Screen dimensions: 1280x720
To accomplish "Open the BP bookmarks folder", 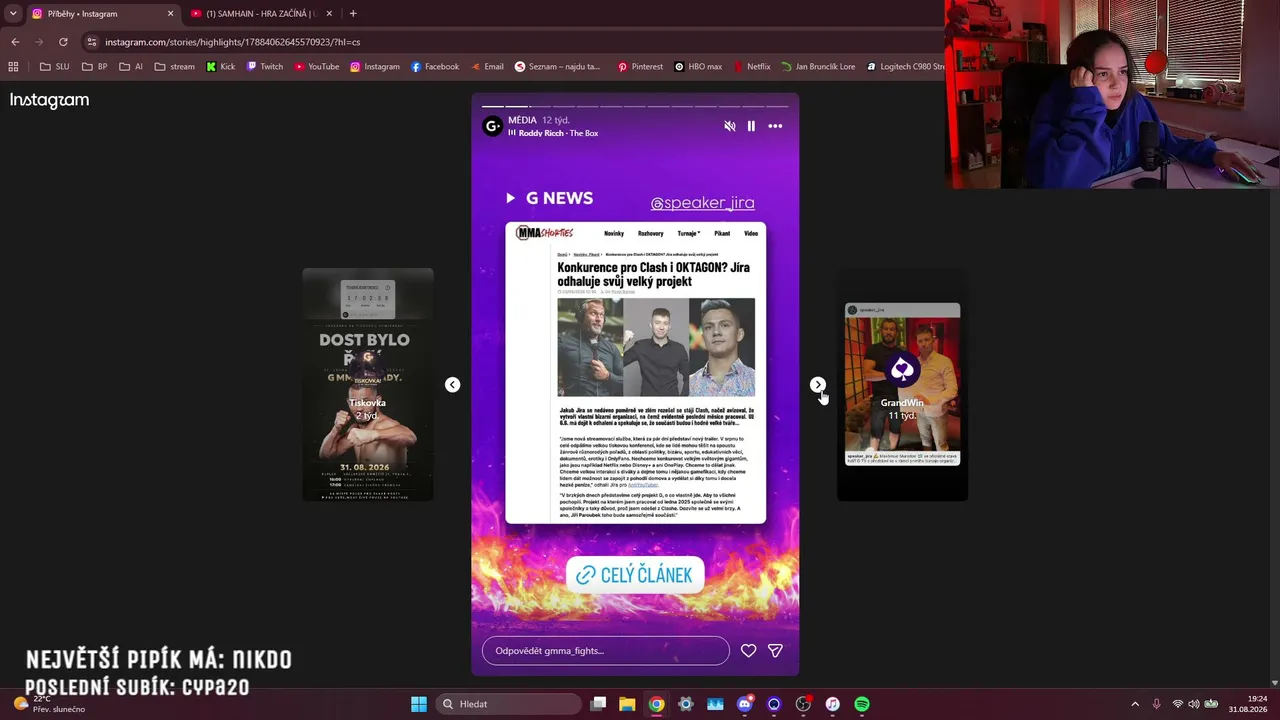I will [95, 67].
